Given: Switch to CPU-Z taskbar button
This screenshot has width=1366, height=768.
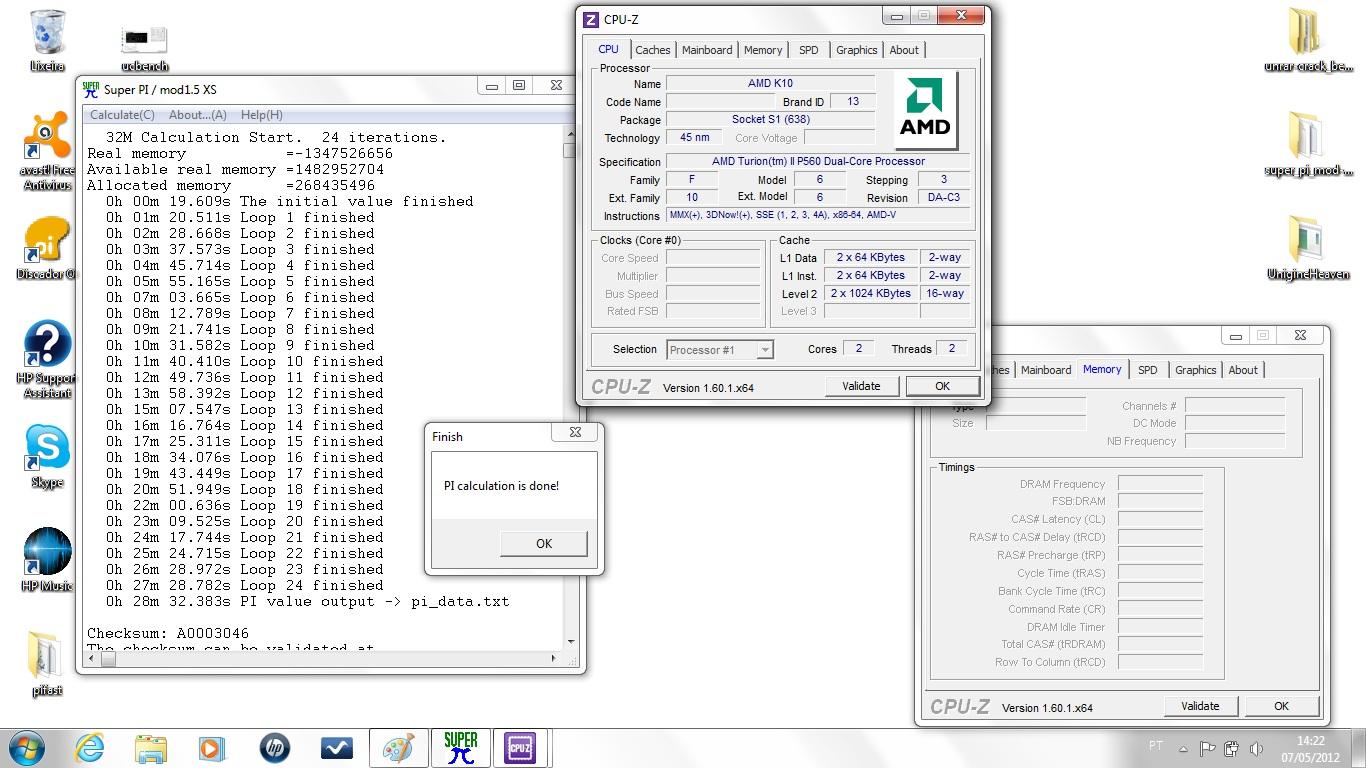Looking at the screenshot, I should pyautogui.click(x=521, y=748).
